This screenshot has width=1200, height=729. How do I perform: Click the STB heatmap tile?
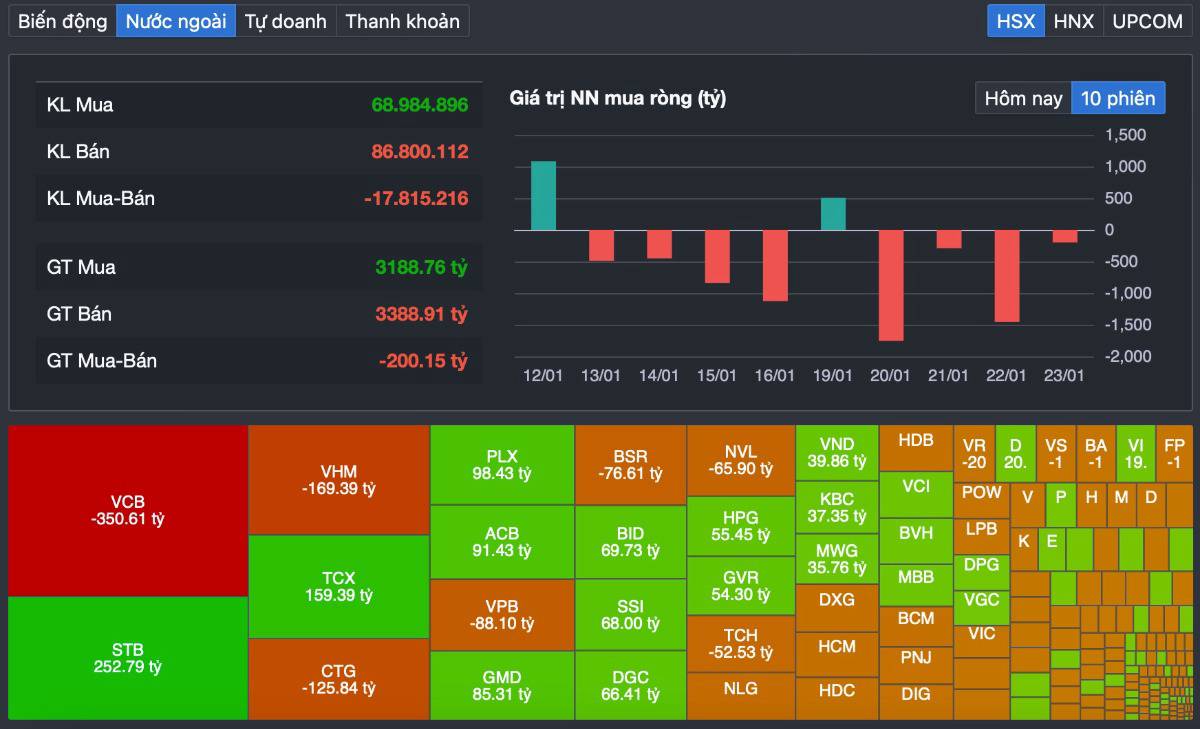[x=127, y=658]
